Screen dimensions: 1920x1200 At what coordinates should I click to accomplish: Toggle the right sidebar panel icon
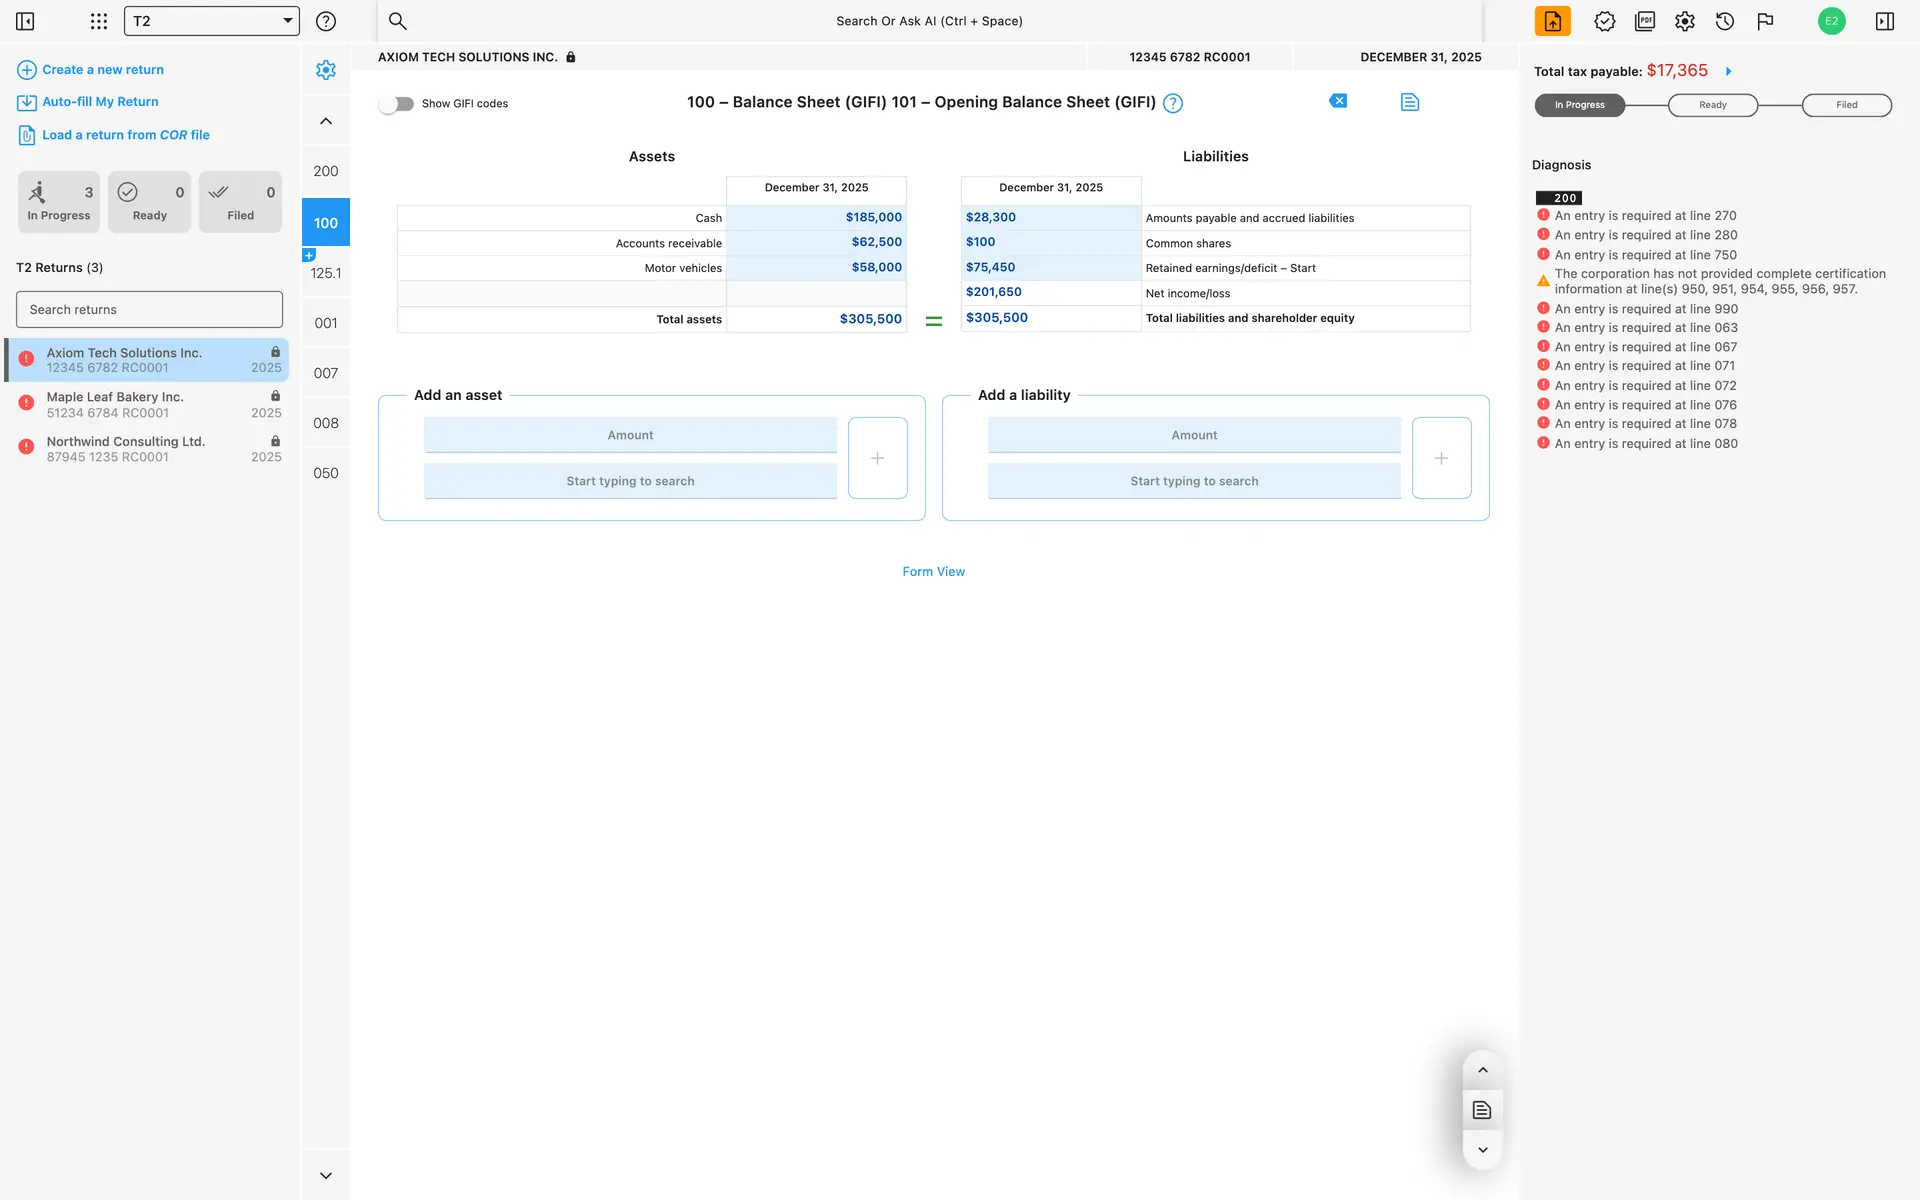[1885, 21]
